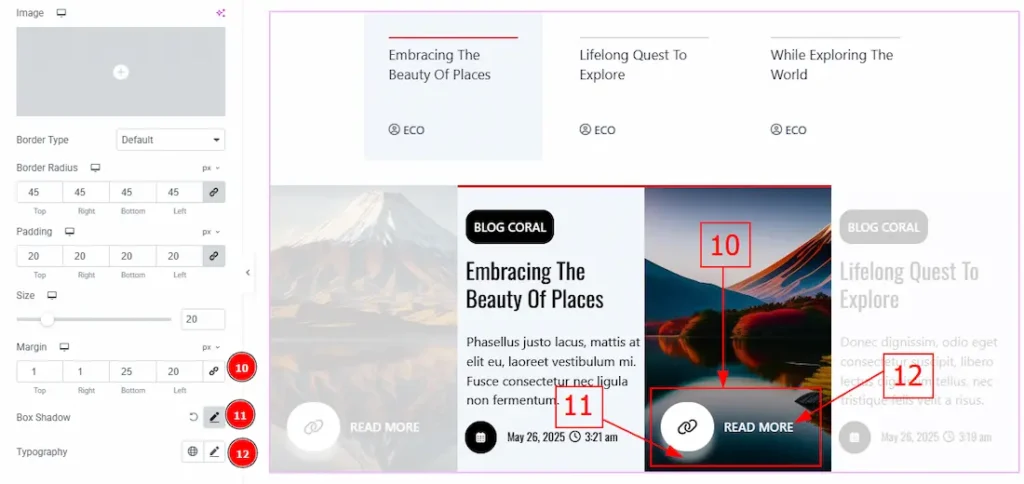Image resolution: width=1024 pixels, height=484 pixels.
Task: Click the responsive device icon next to Size
Action: pos(52,296)
